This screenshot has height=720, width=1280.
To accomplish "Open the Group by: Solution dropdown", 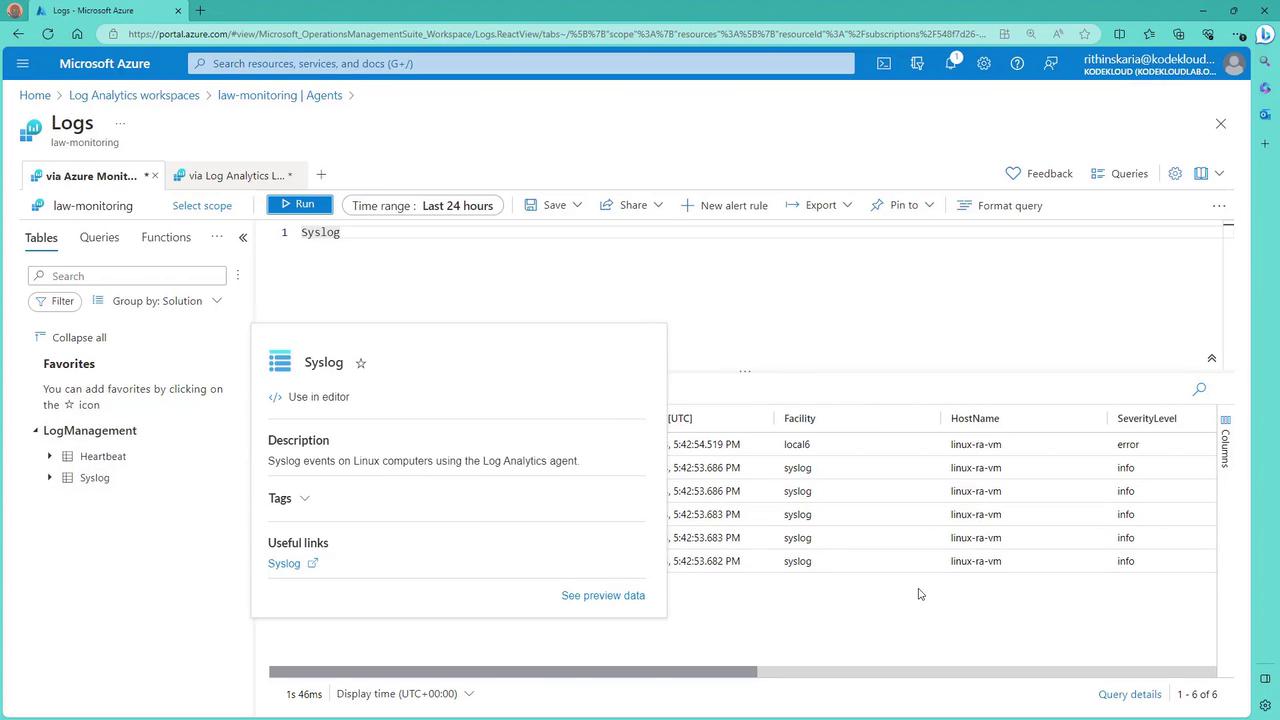I will (157, 301).
